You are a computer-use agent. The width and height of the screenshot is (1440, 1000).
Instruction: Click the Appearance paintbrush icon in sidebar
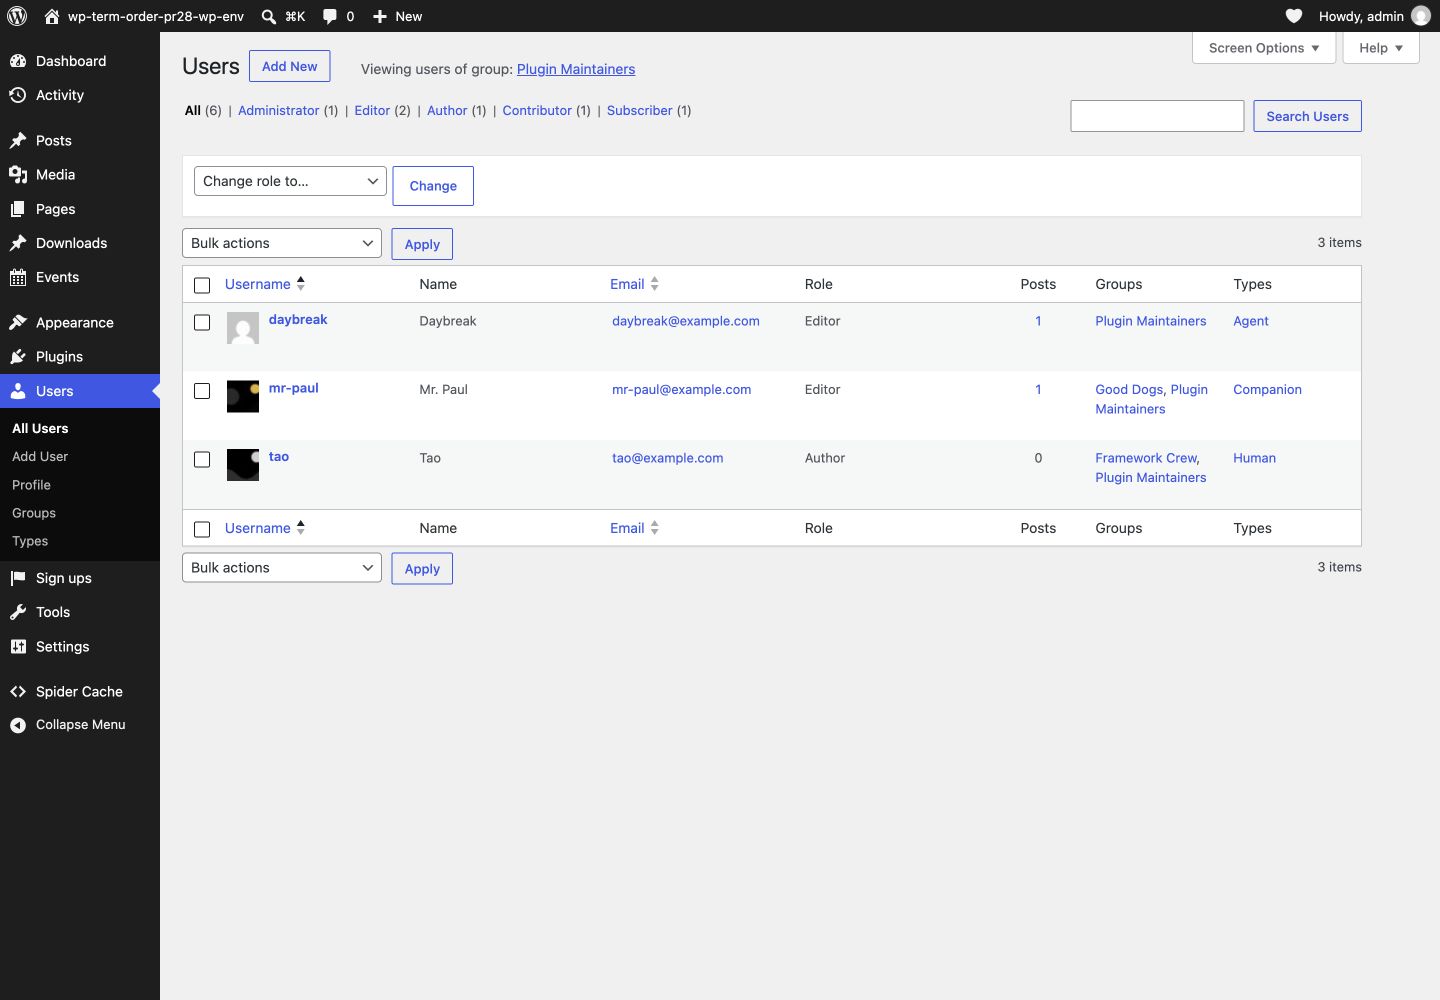coord(18,322)
